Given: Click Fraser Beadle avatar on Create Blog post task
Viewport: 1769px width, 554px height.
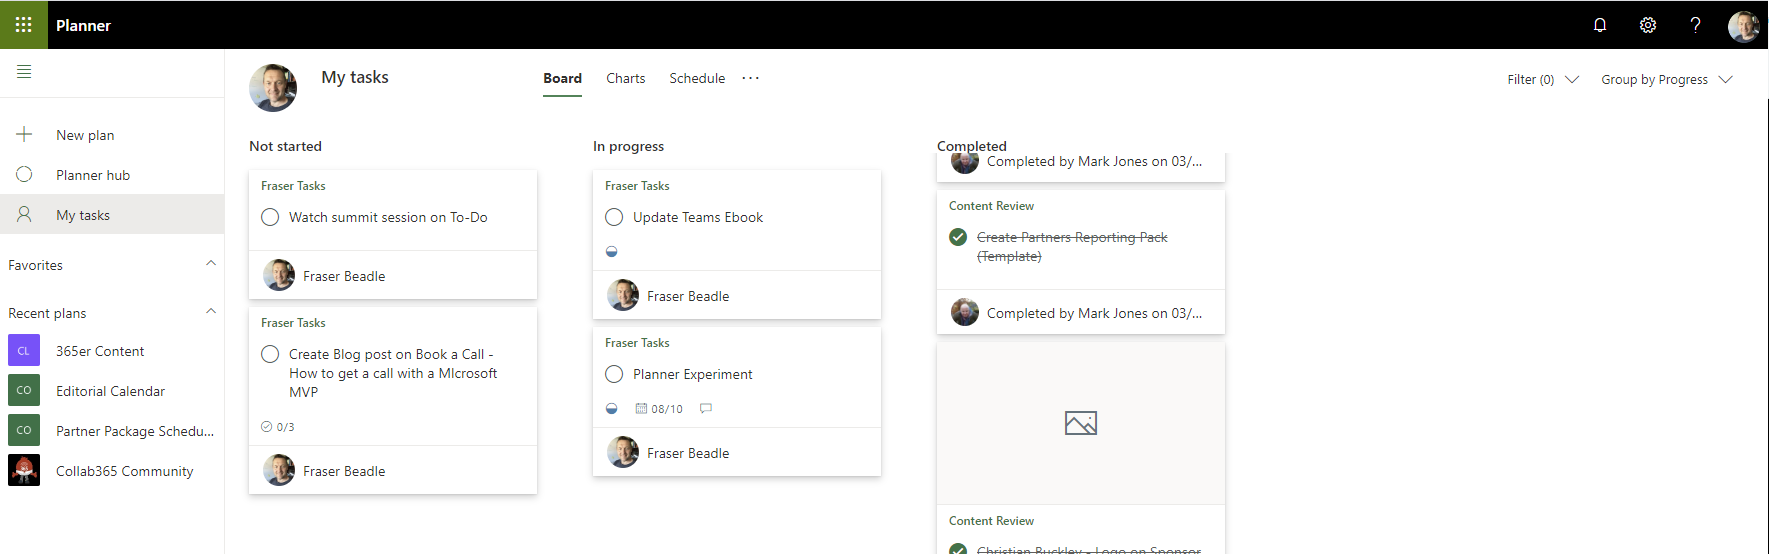Looking at the screenshot, I should coord(279,470).
